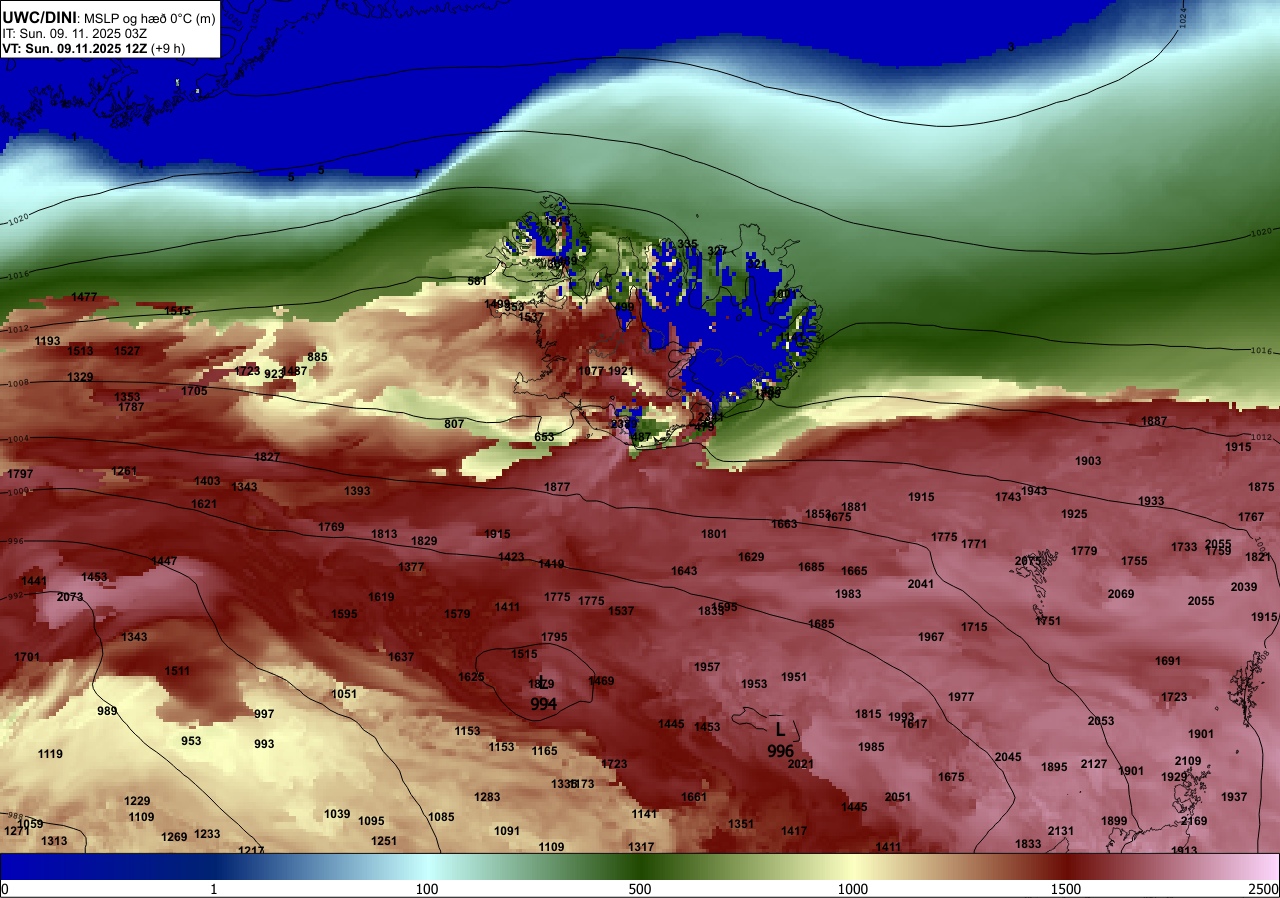Click the height value 1967

(931, 637)
